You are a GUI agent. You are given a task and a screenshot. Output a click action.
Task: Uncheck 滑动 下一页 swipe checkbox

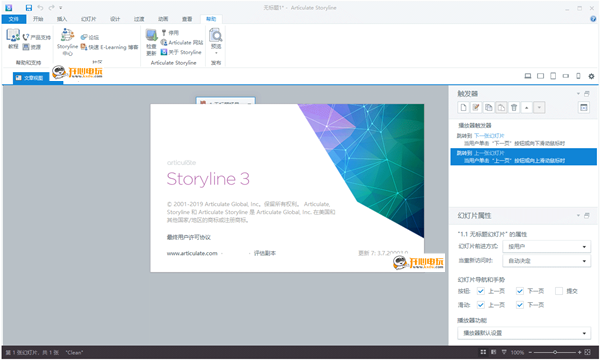(x=520, y=305)
